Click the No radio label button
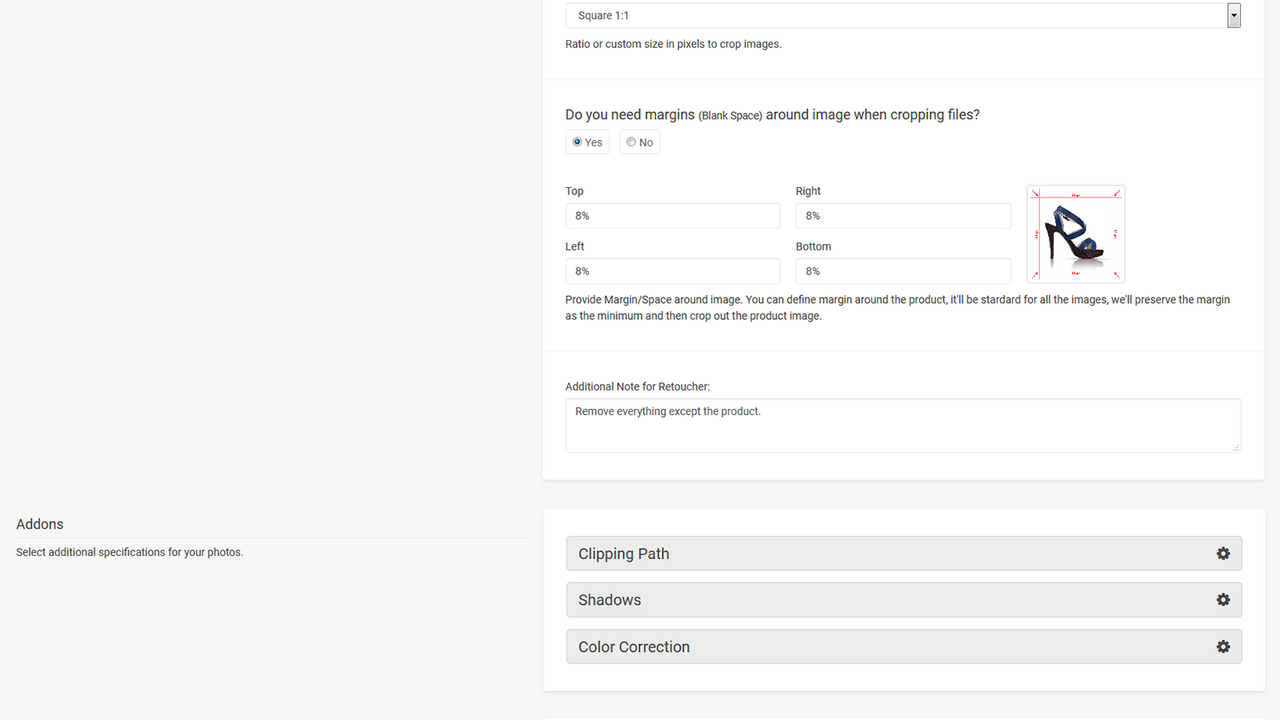 coord(640,142)
